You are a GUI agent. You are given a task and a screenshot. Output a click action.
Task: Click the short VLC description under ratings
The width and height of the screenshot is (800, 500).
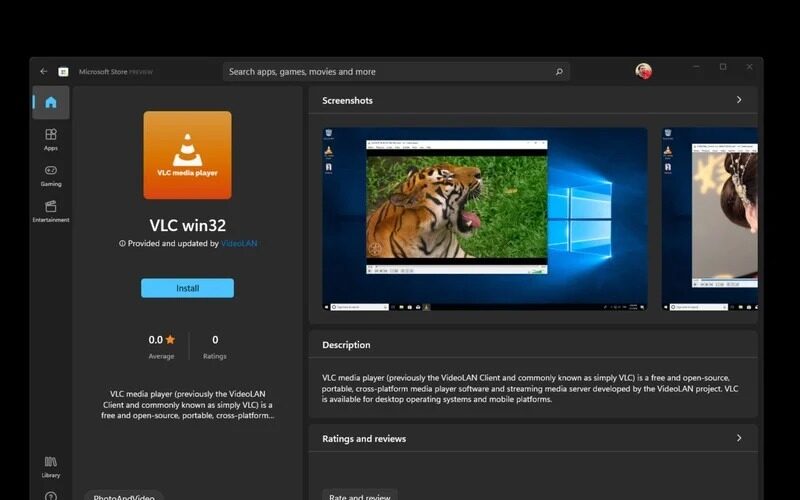(187, 405)
